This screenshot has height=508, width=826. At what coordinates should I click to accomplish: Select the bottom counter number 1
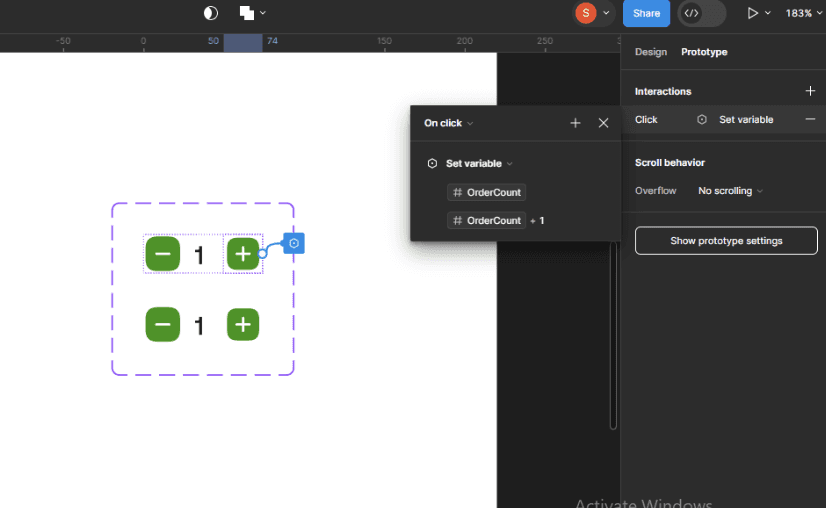[x=199, y=326]
